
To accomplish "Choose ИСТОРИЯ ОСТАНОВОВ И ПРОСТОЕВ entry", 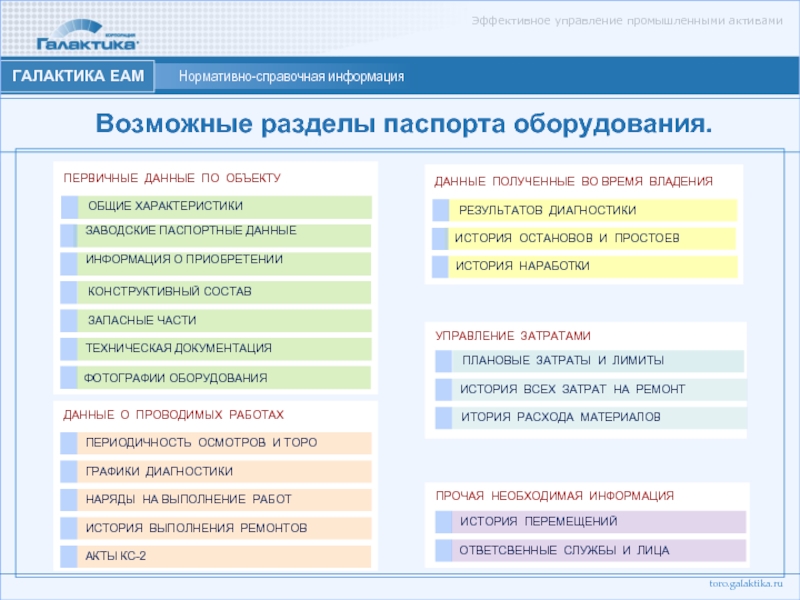I will click(567, 238).
